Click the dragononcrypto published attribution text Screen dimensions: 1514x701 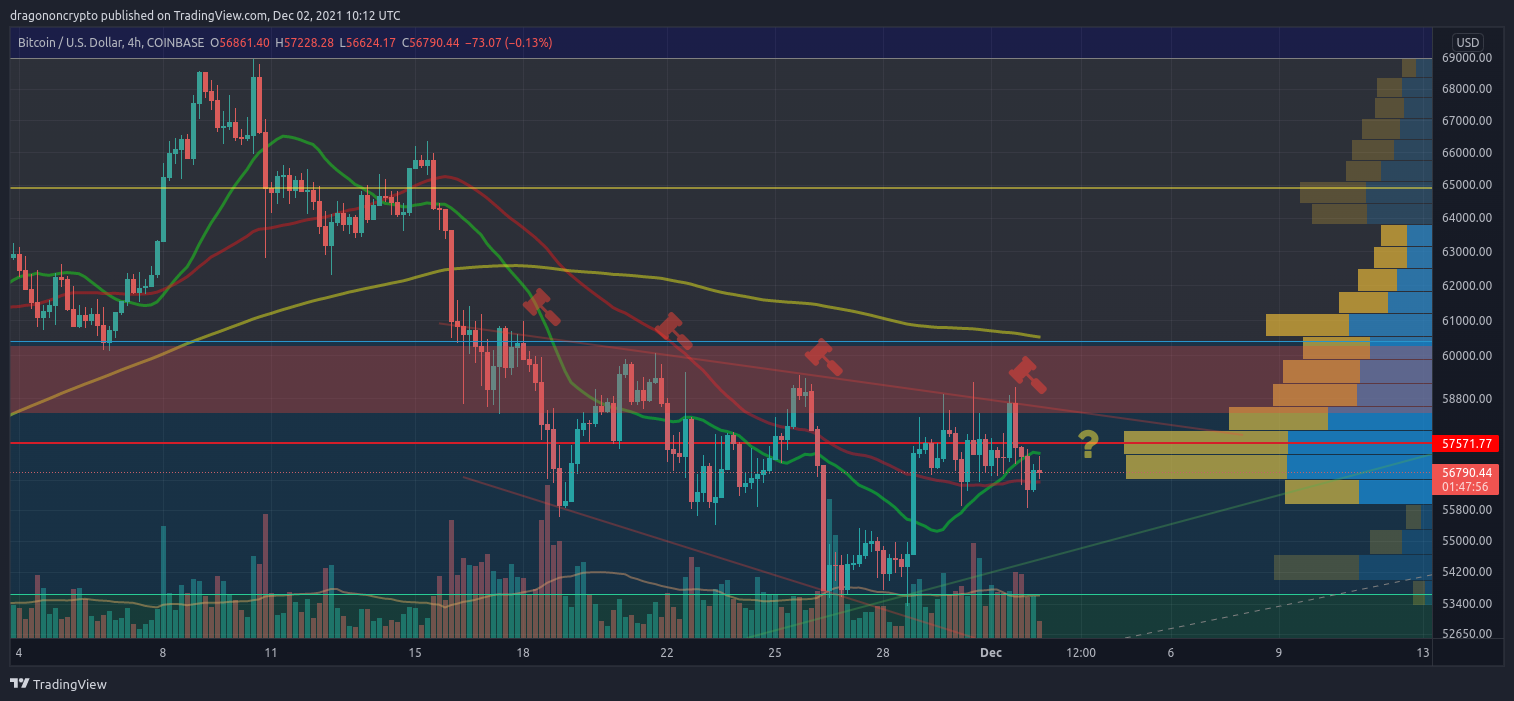205,15
